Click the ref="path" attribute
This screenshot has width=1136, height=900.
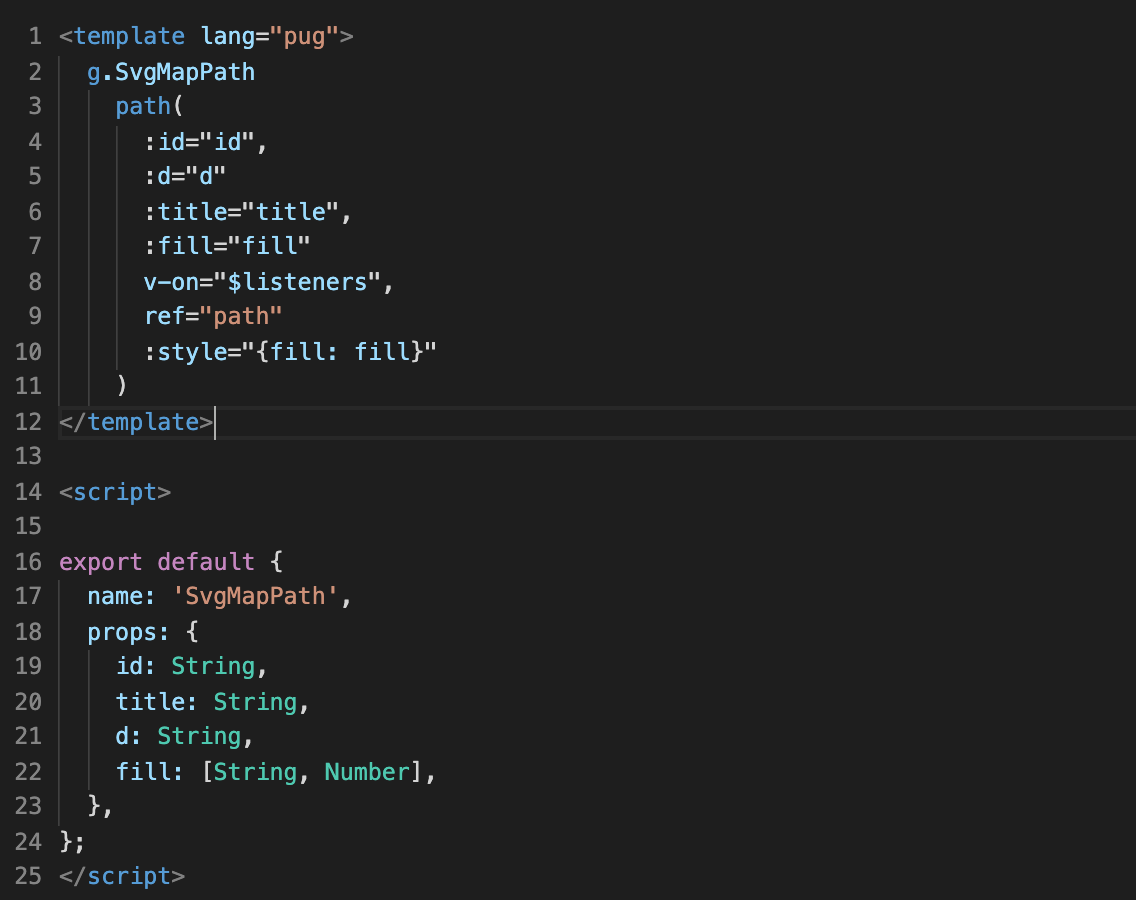pyautogui.click(x=213, y=317)
